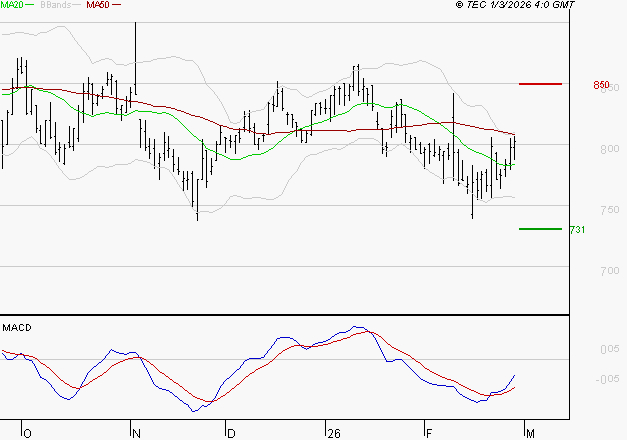The image size is (627, 440).
Task: Click the MA20 legend label
Action: [12, 5]
